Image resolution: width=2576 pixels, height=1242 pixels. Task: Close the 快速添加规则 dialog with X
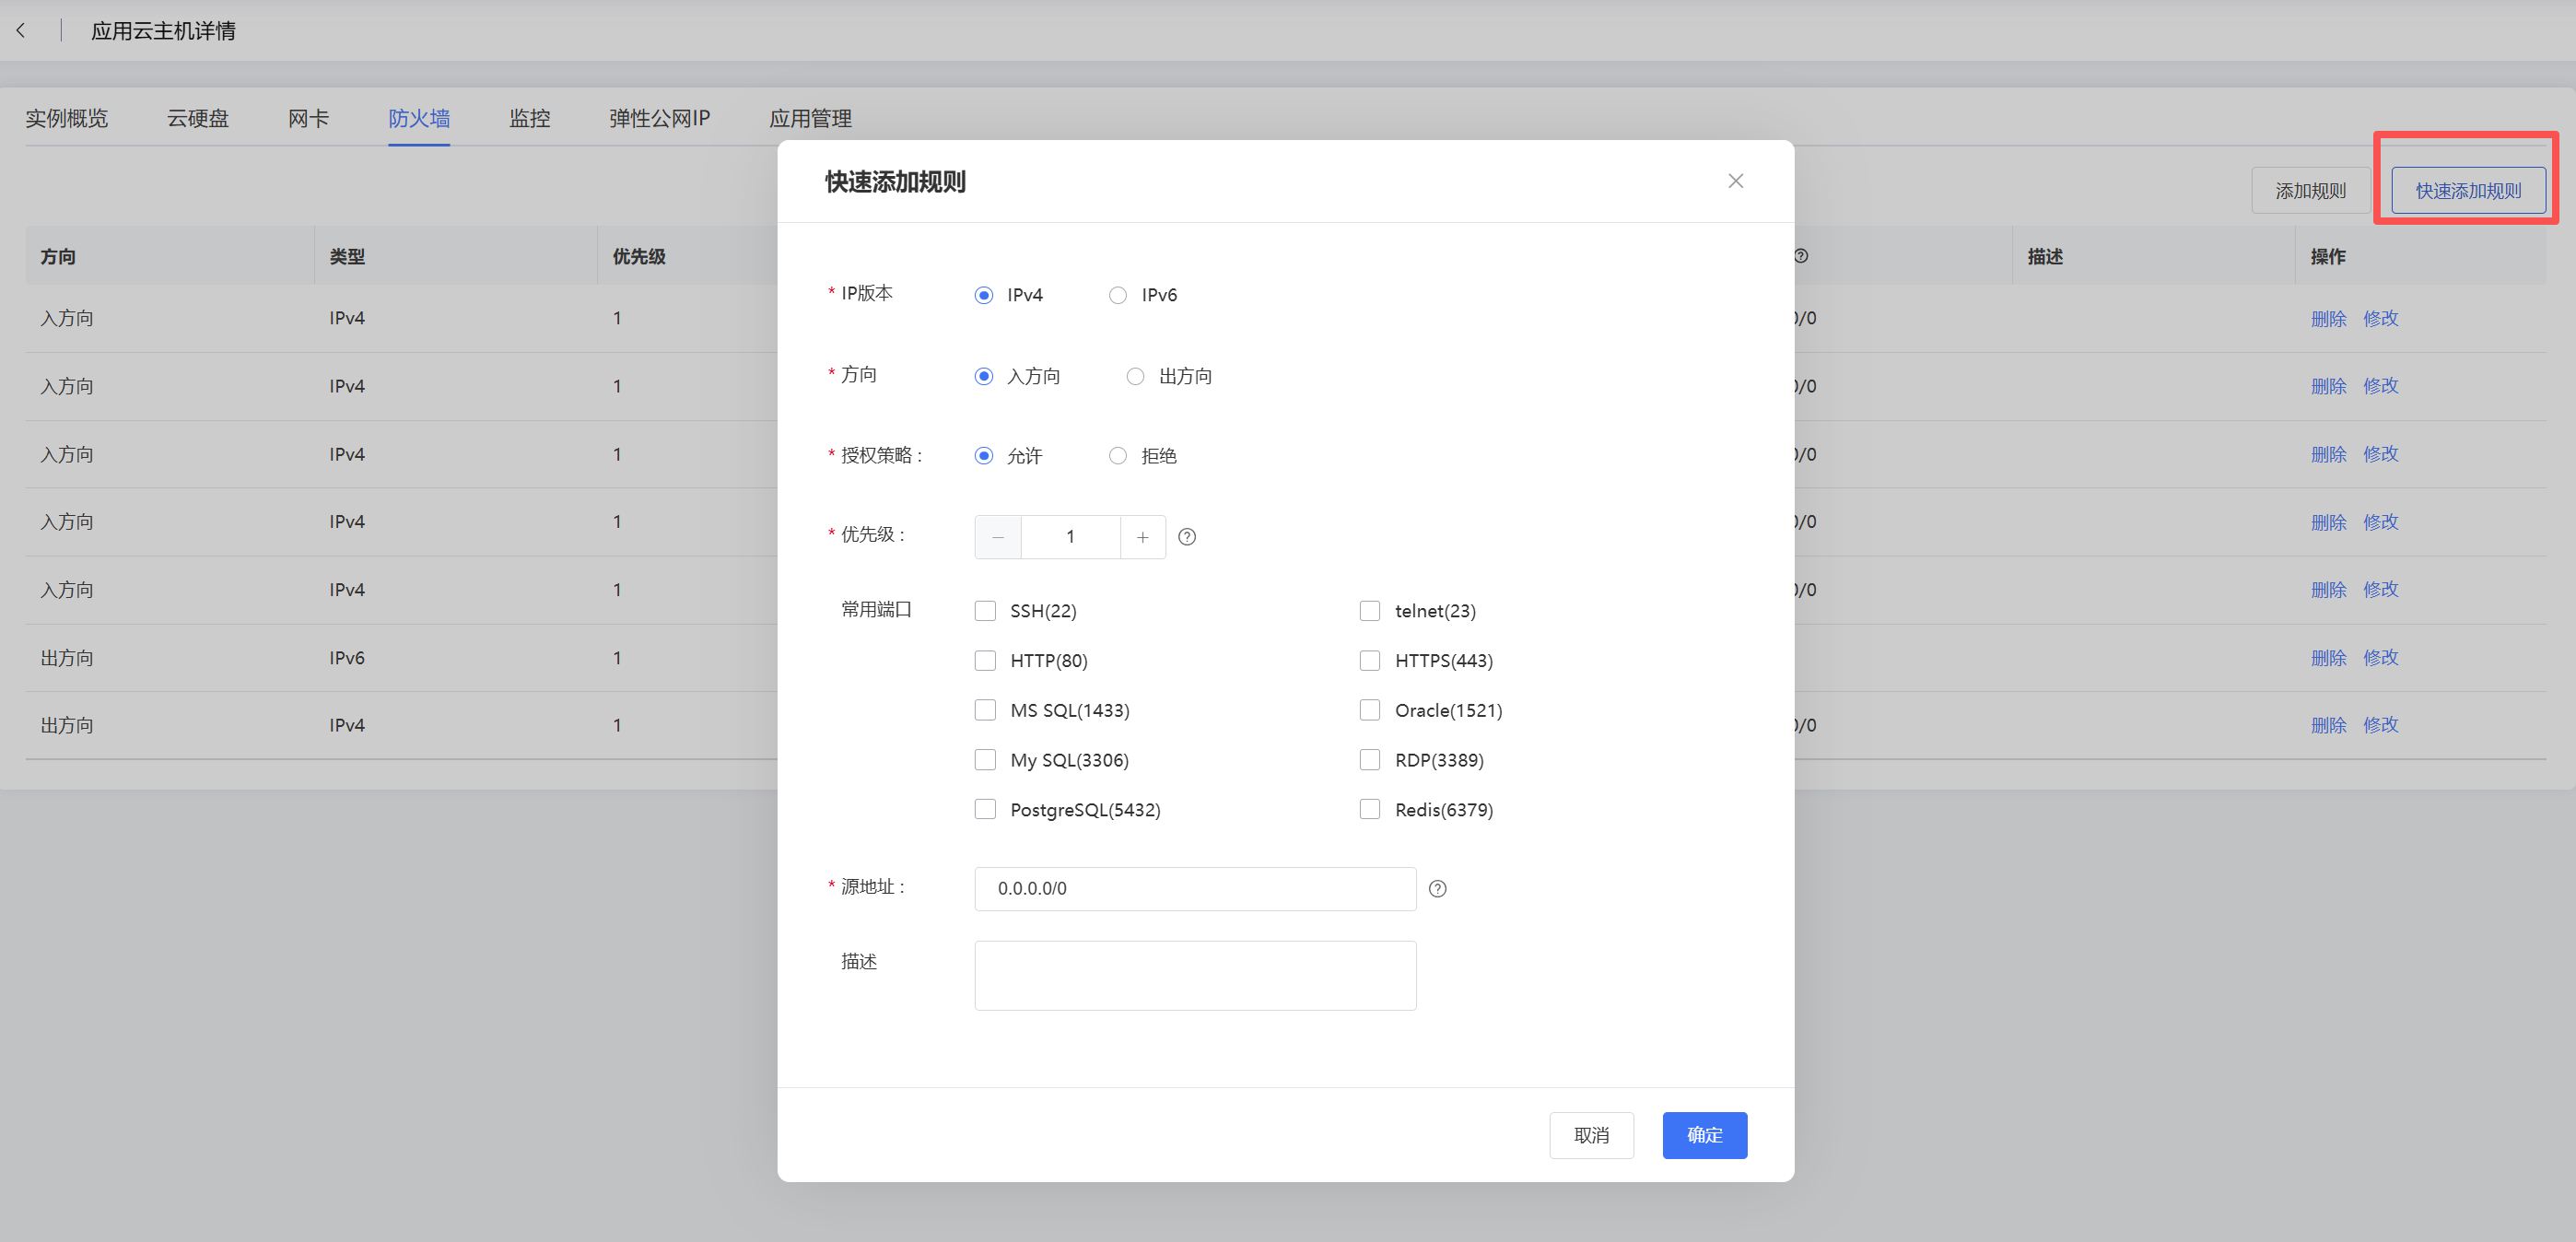click(x=1736, y=181)
